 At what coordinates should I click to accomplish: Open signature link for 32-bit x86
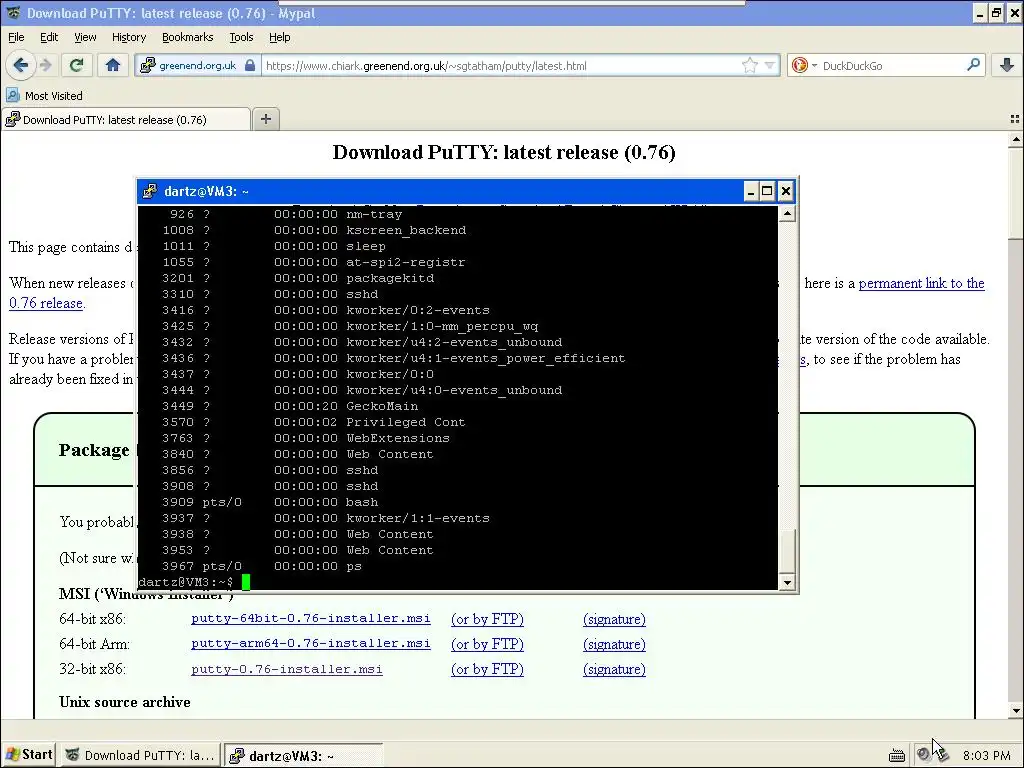pyautogui.click(x=614, y=669)
